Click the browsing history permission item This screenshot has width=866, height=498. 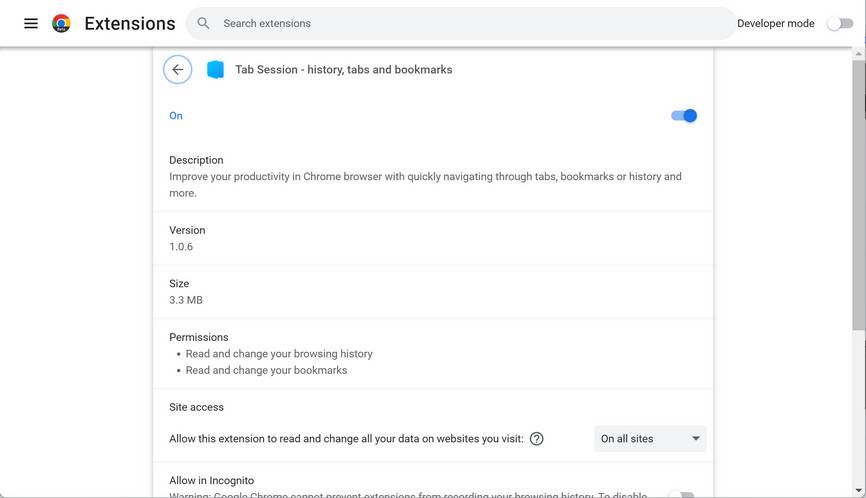coord(279,354)
